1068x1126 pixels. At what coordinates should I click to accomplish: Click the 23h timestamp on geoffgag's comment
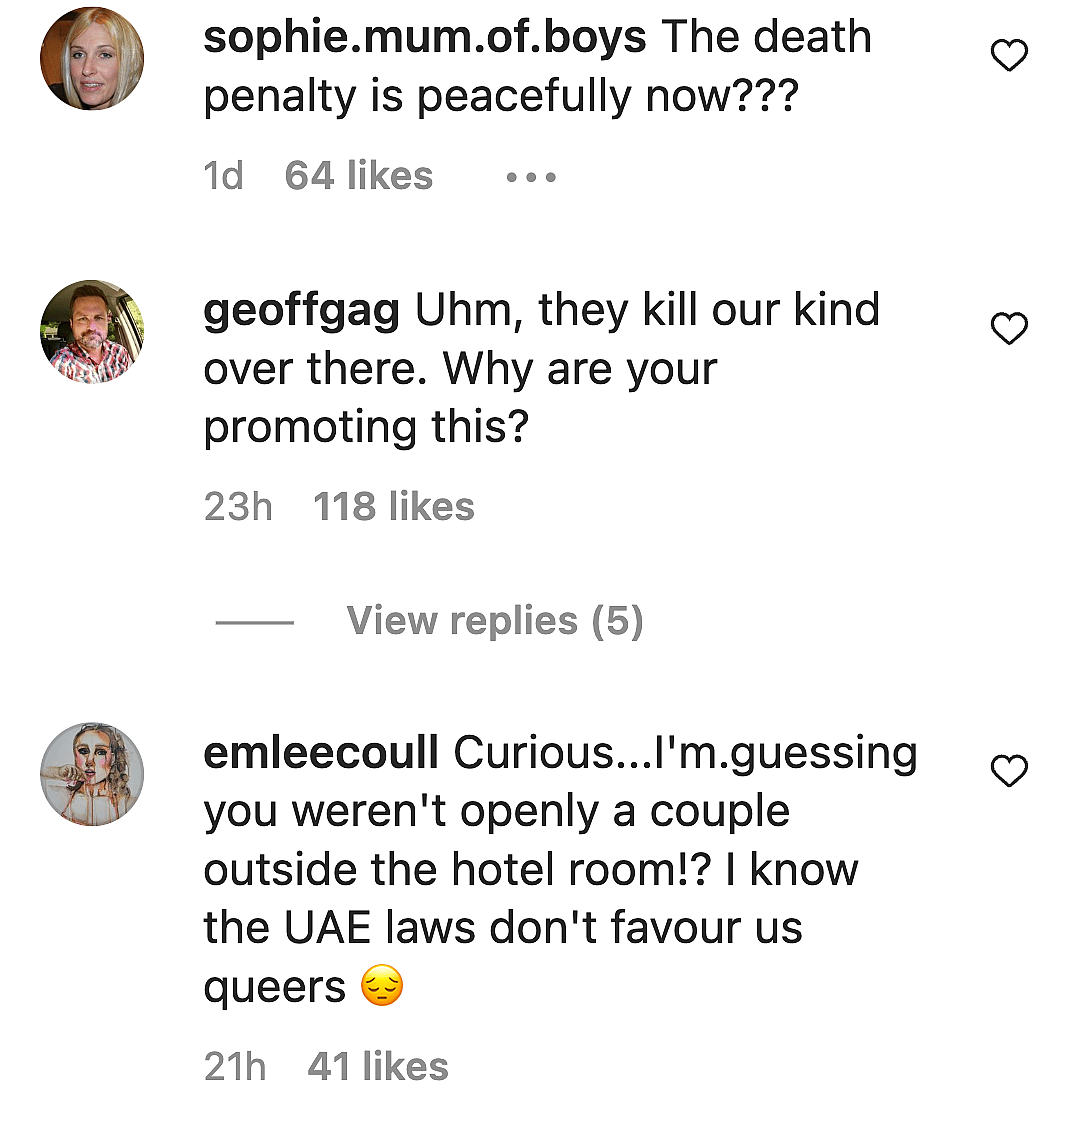pos(237,507)
